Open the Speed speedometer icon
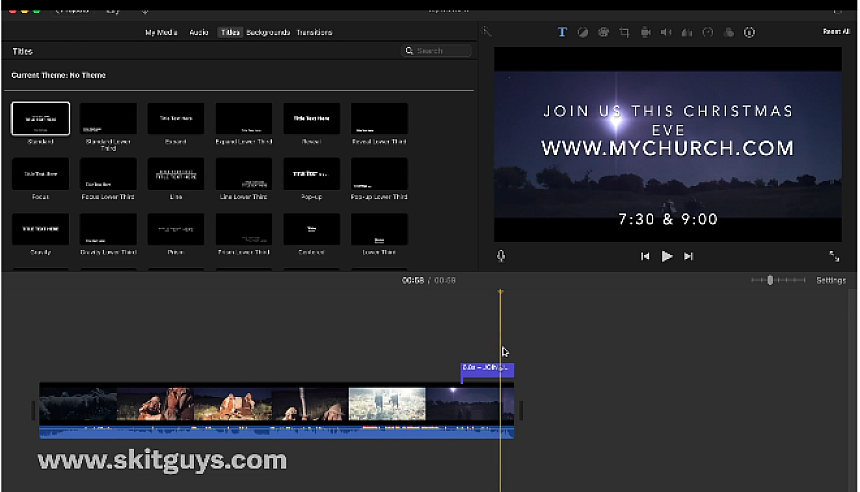 tap(708, 32)
